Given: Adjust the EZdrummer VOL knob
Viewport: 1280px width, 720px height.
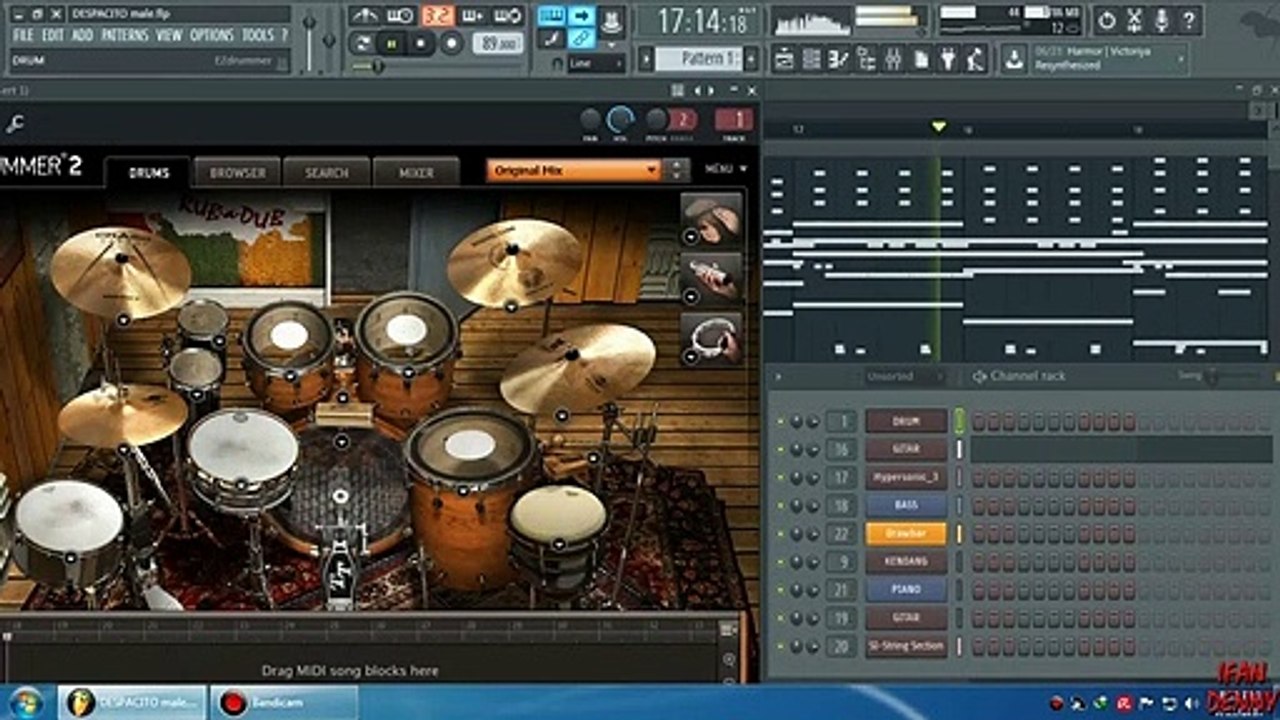Looking at the screenshot, I should point(620,121).
